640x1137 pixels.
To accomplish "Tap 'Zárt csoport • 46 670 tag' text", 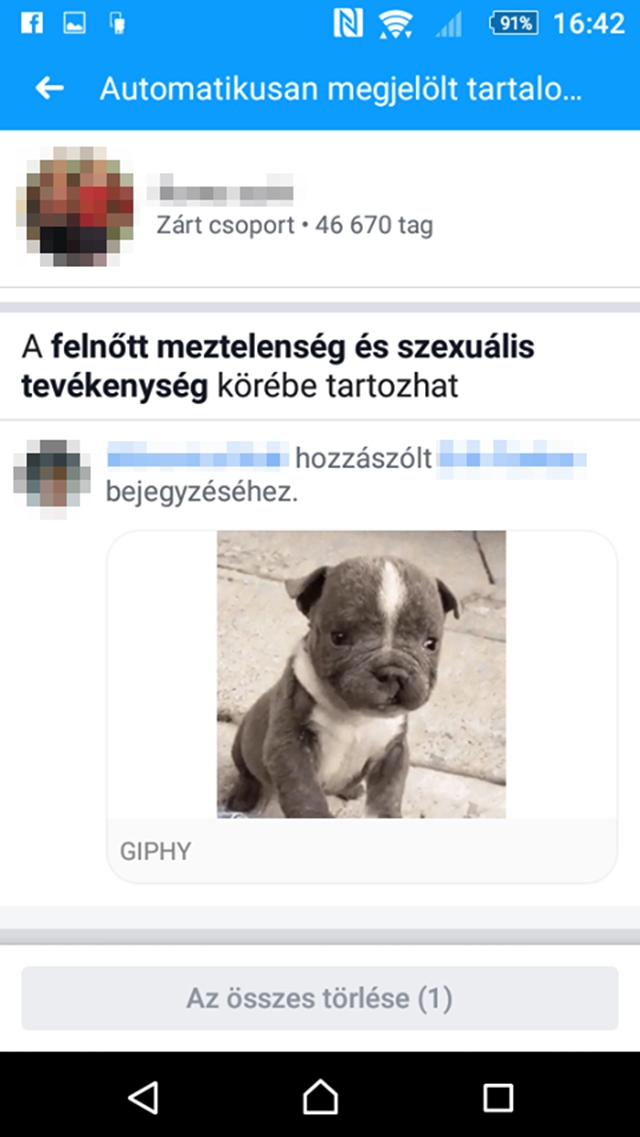I will click(294, 226).
